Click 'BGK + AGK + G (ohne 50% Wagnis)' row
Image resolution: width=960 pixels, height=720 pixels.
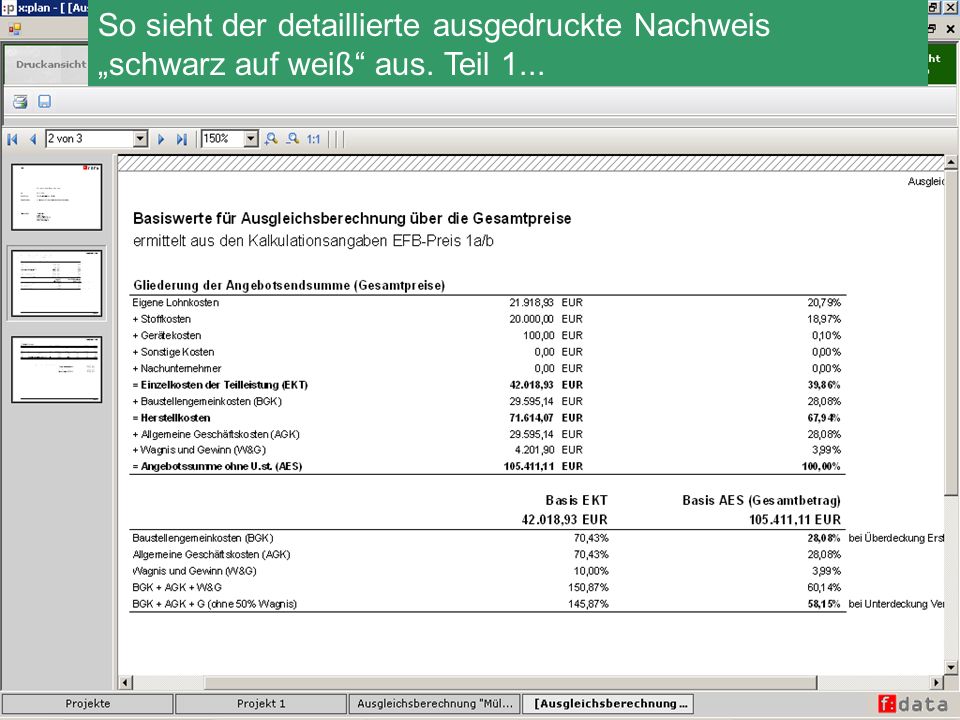tap(215, 604)
